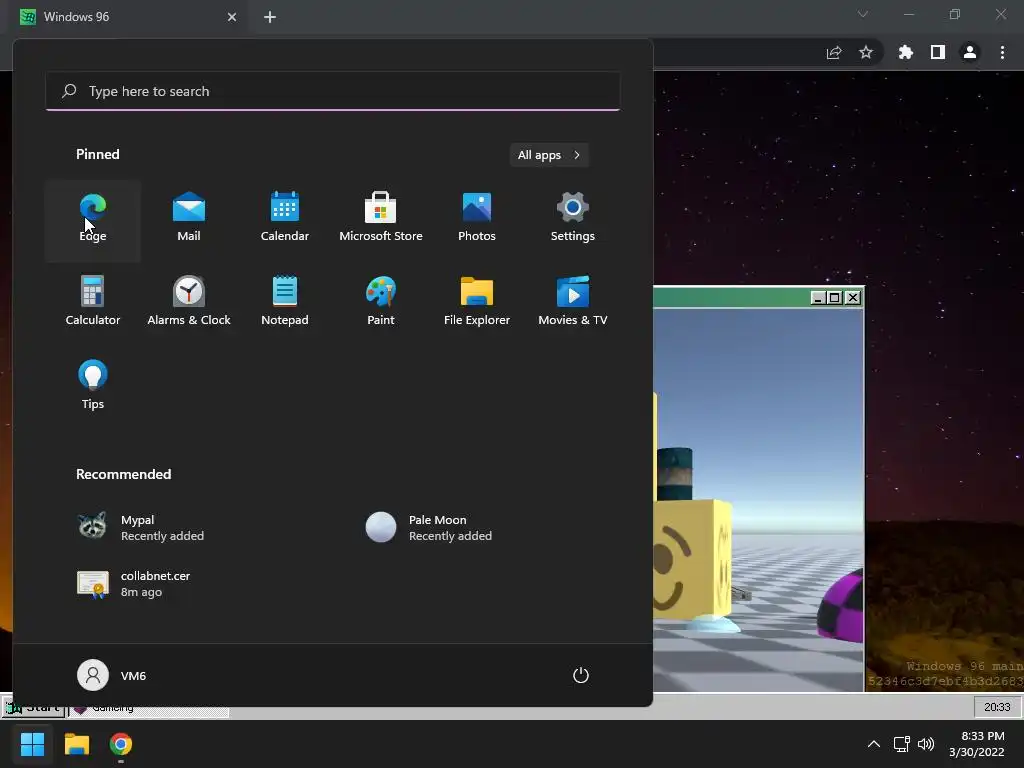The height and width of the screenshot is (768, 1024).
Task: Close the Windows 96 tab
Action: [x=232, y=17]
